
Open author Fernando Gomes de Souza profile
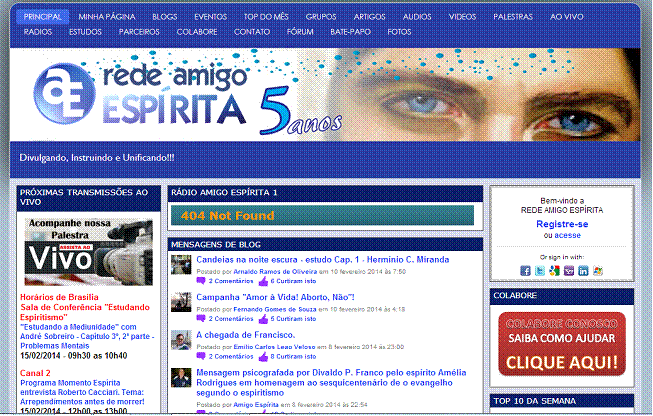tap(275, 309)
